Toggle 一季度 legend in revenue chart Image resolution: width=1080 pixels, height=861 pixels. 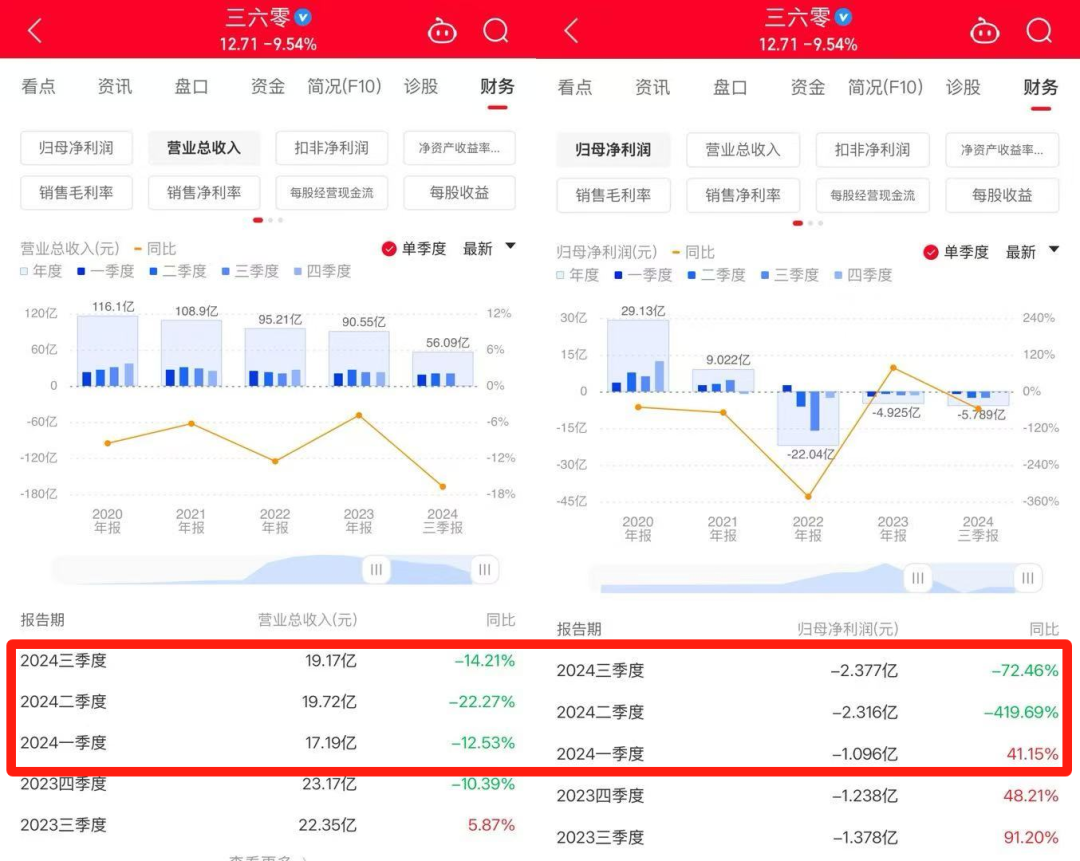[105, 271]
